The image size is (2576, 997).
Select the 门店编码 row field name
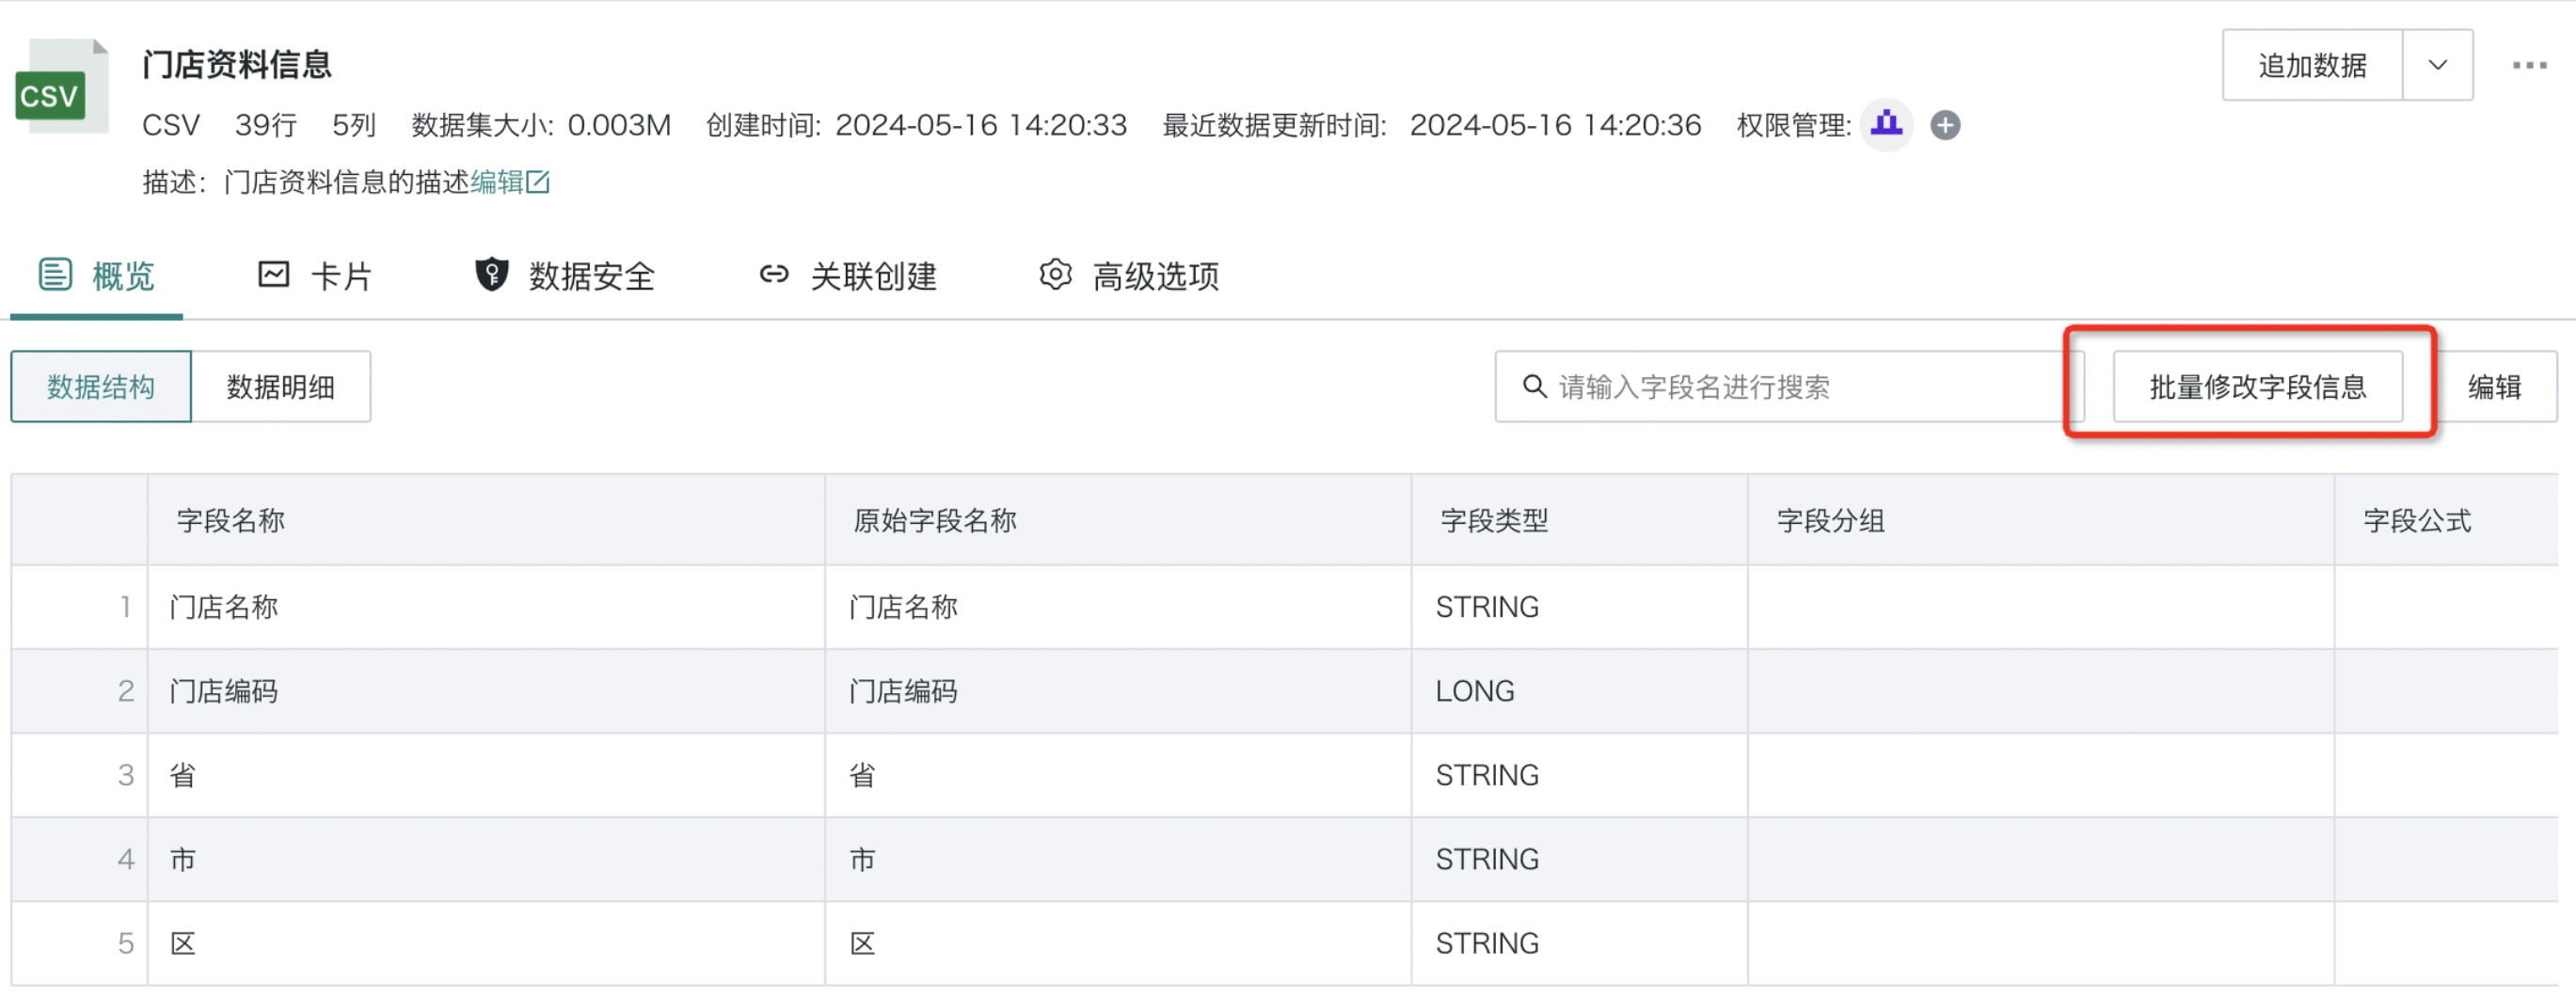224,691
